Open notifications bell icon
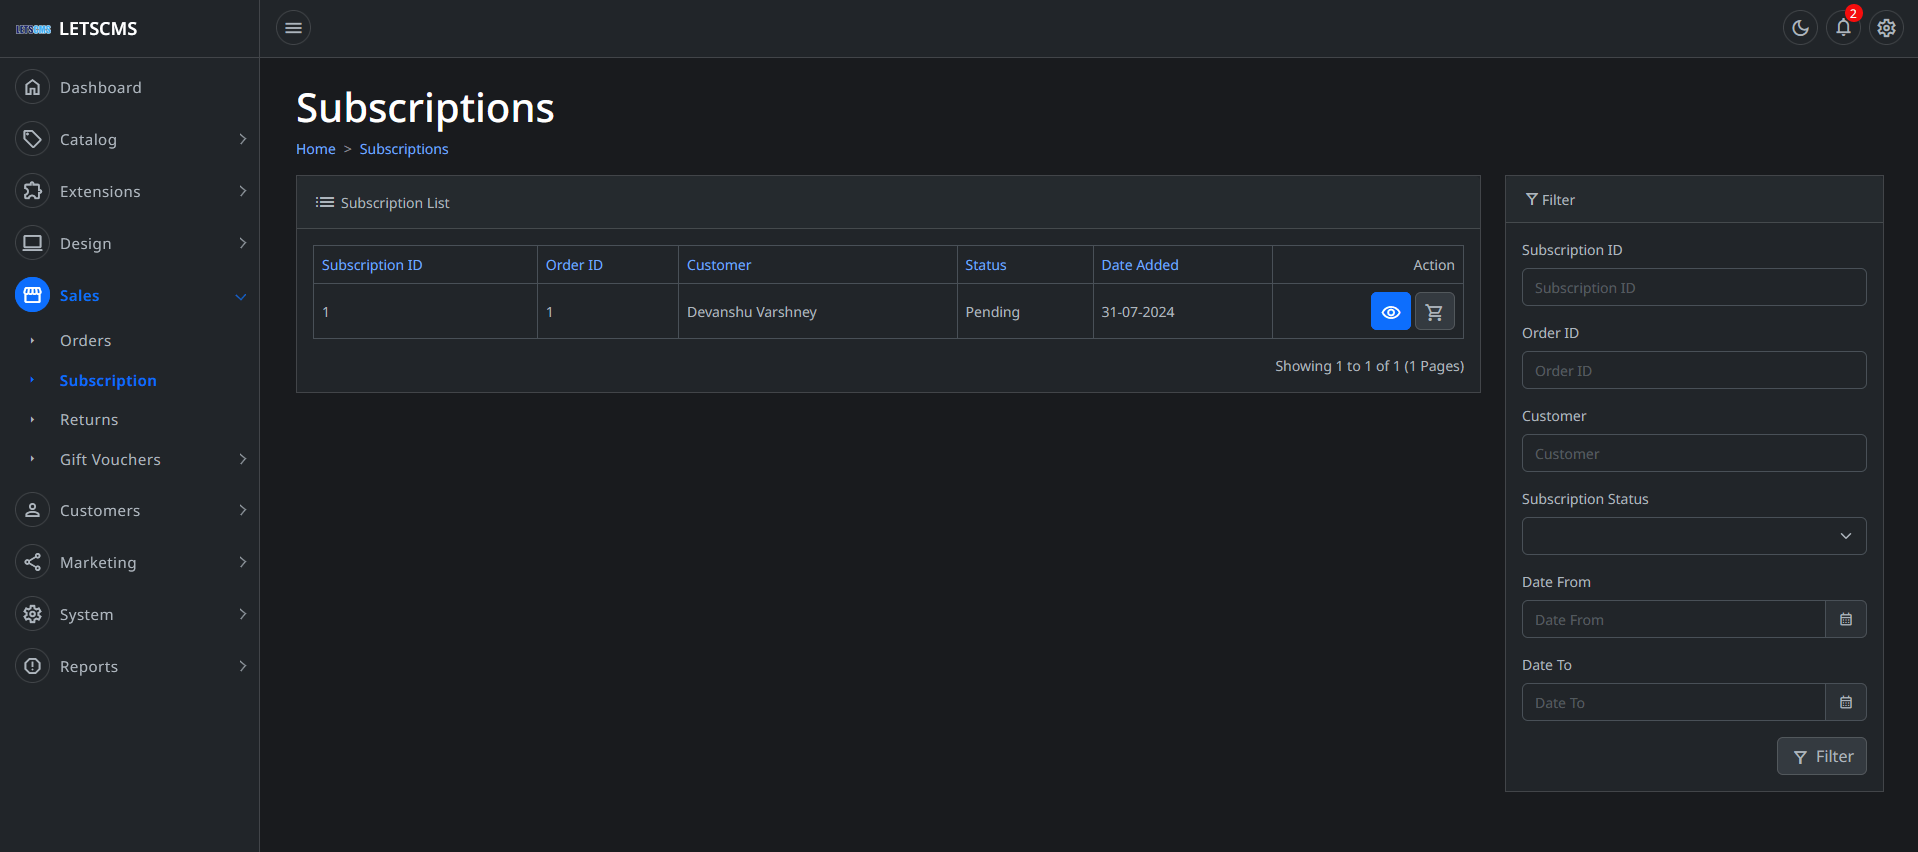 point(1843,28)
